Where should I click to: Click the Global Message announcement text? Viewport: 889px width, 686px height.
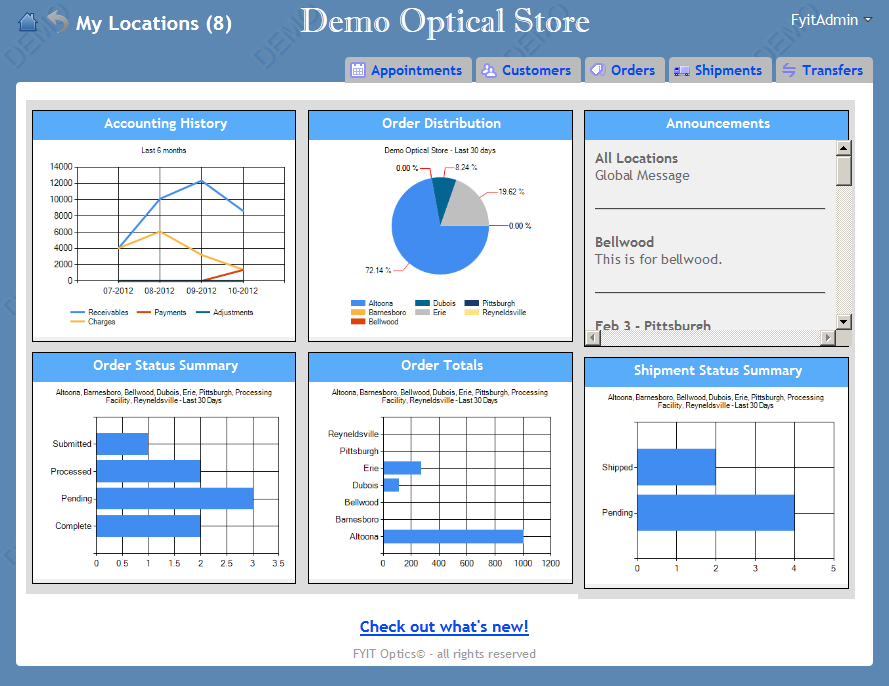tap(642, 176)
